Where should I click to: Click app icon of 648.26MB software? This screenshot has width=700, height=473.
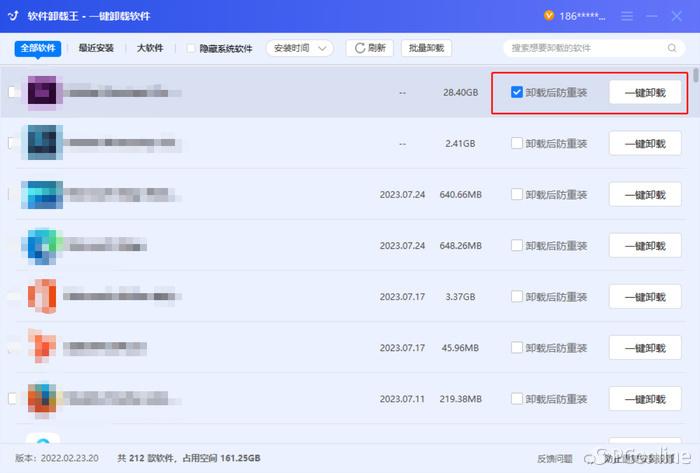(x=42, y=245)
